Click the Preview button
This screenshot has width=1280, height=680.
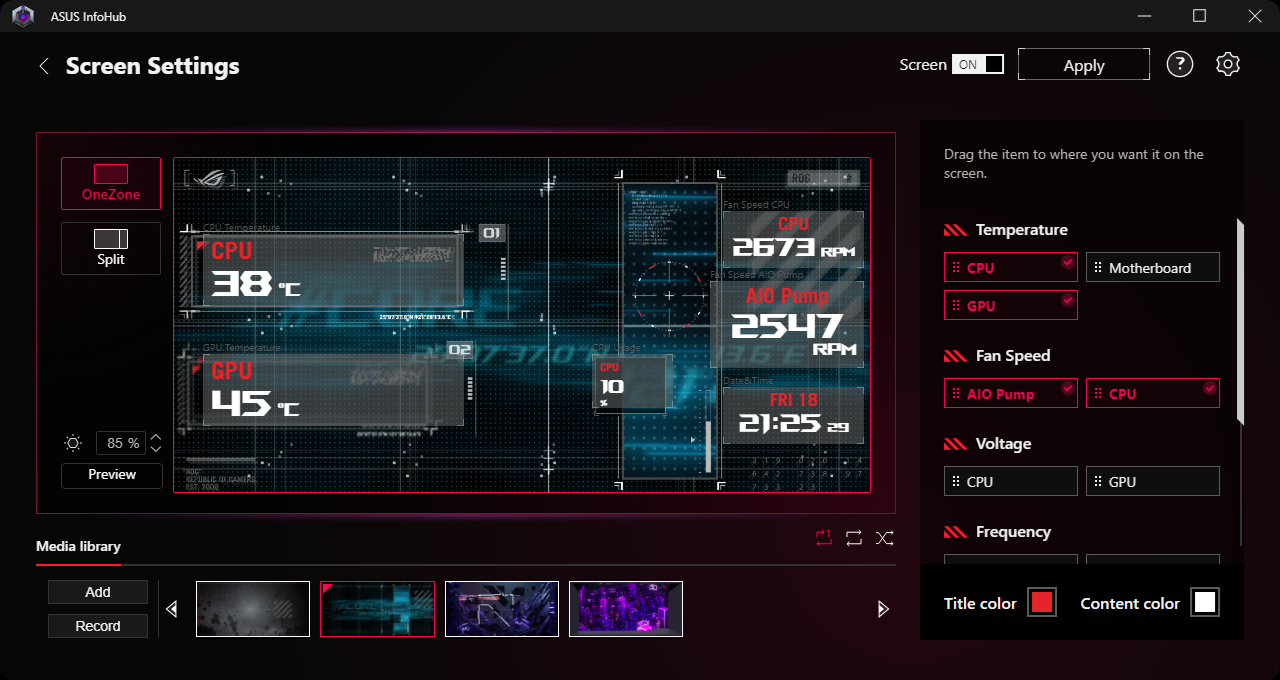[112, 475]
